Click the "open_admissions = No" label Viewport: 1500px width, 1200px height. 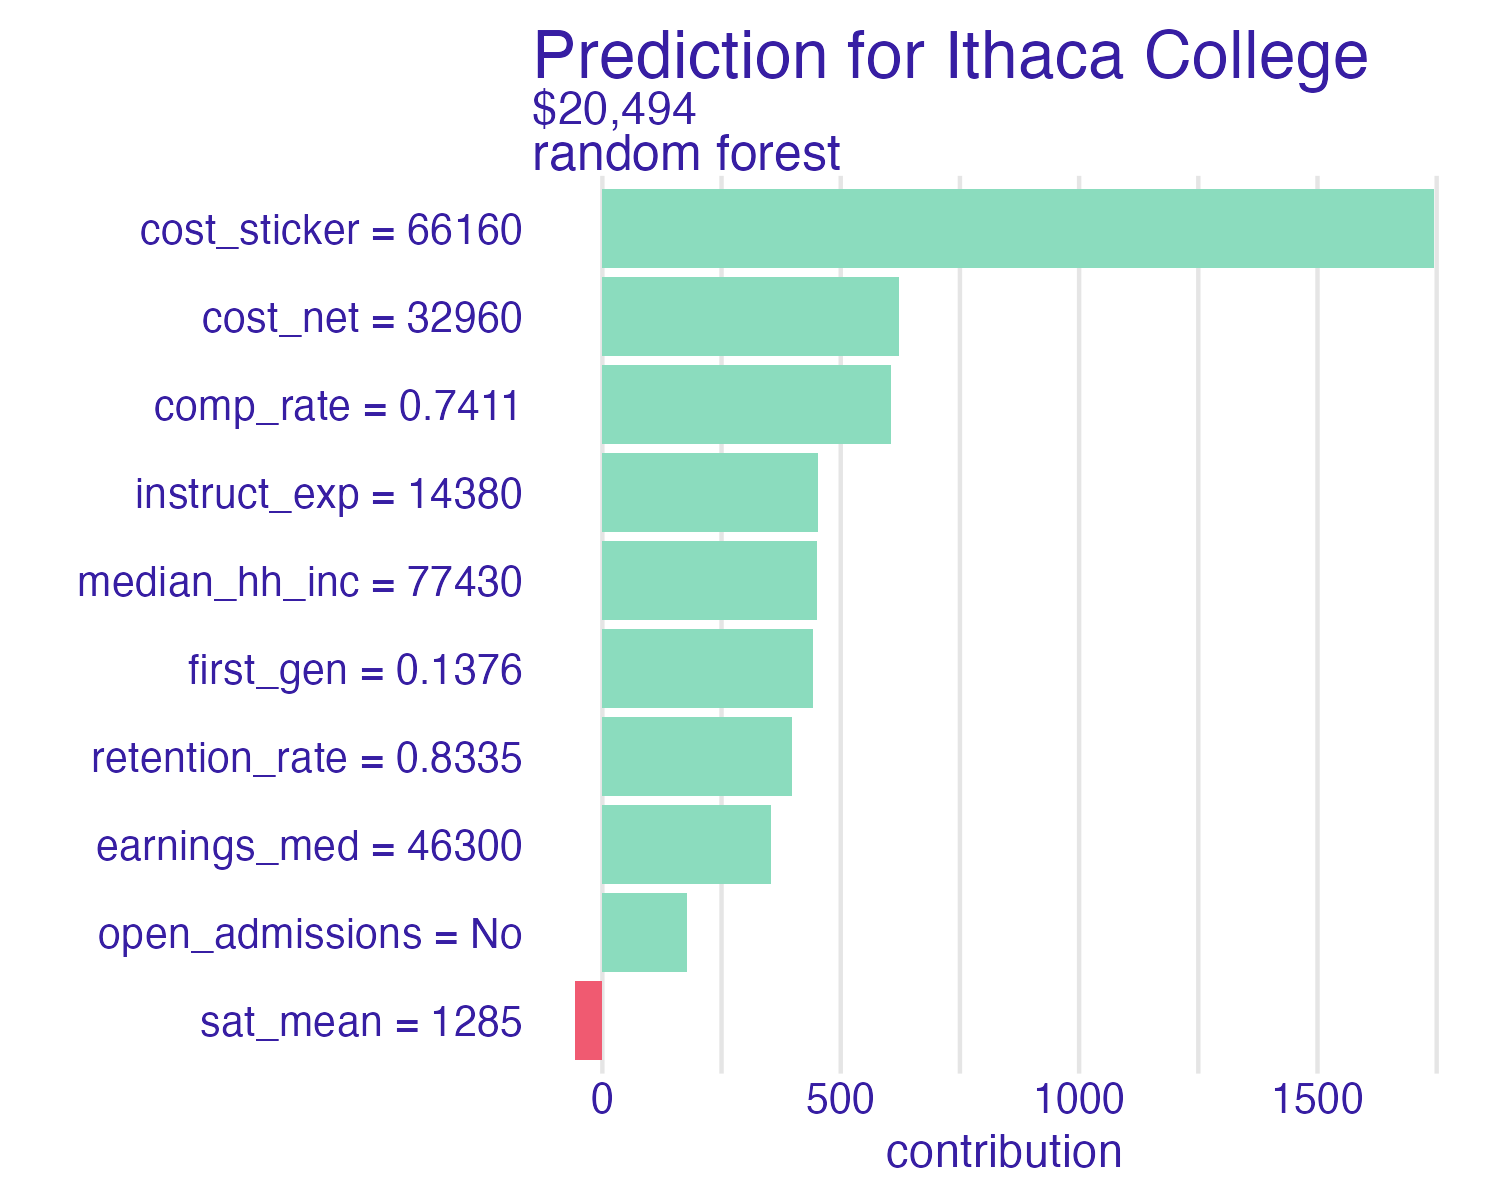click(310, 935)
